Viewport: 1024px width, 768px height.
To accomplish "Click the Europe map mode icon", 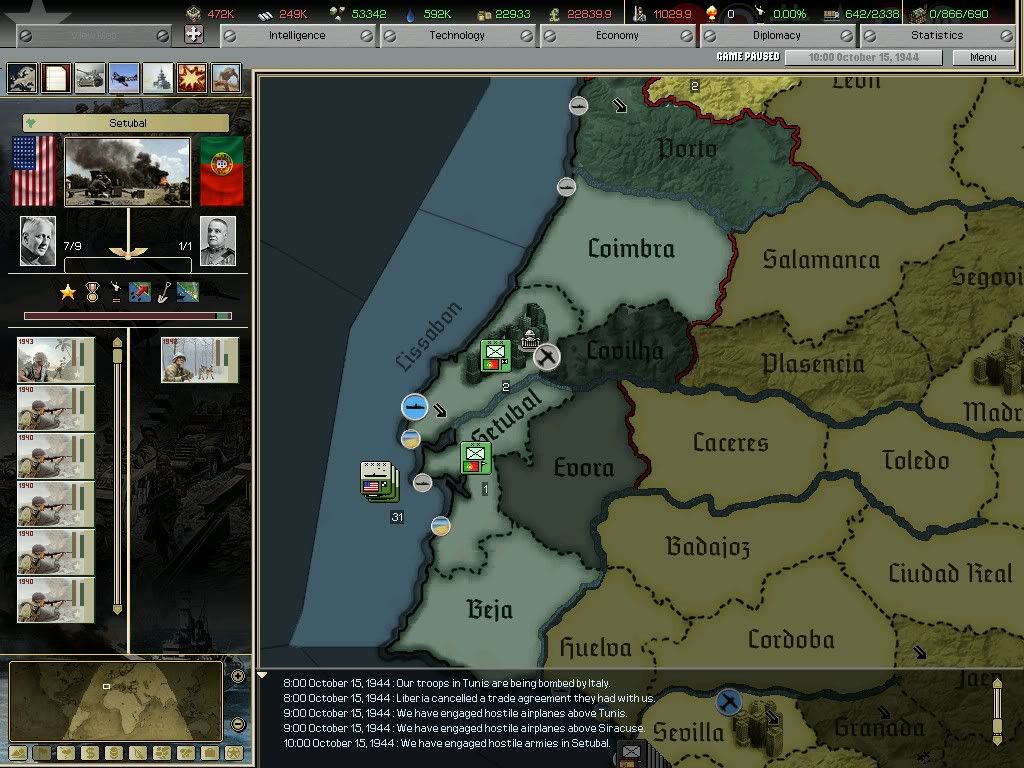I will 22,77.
